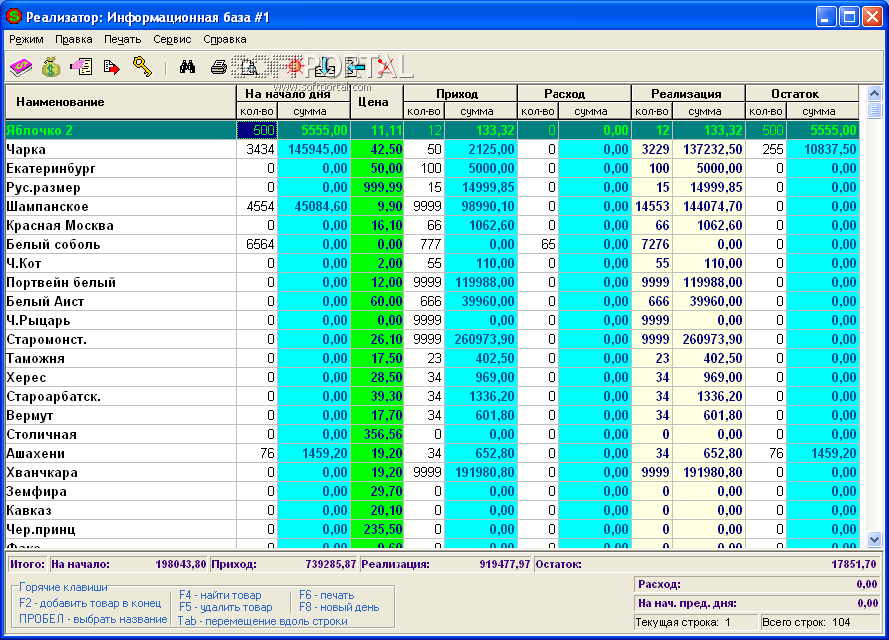The width and height of the screenshot is (889, 640).
Task: Click the money bag toolbar icon
Action: click(x=51, y=67)
